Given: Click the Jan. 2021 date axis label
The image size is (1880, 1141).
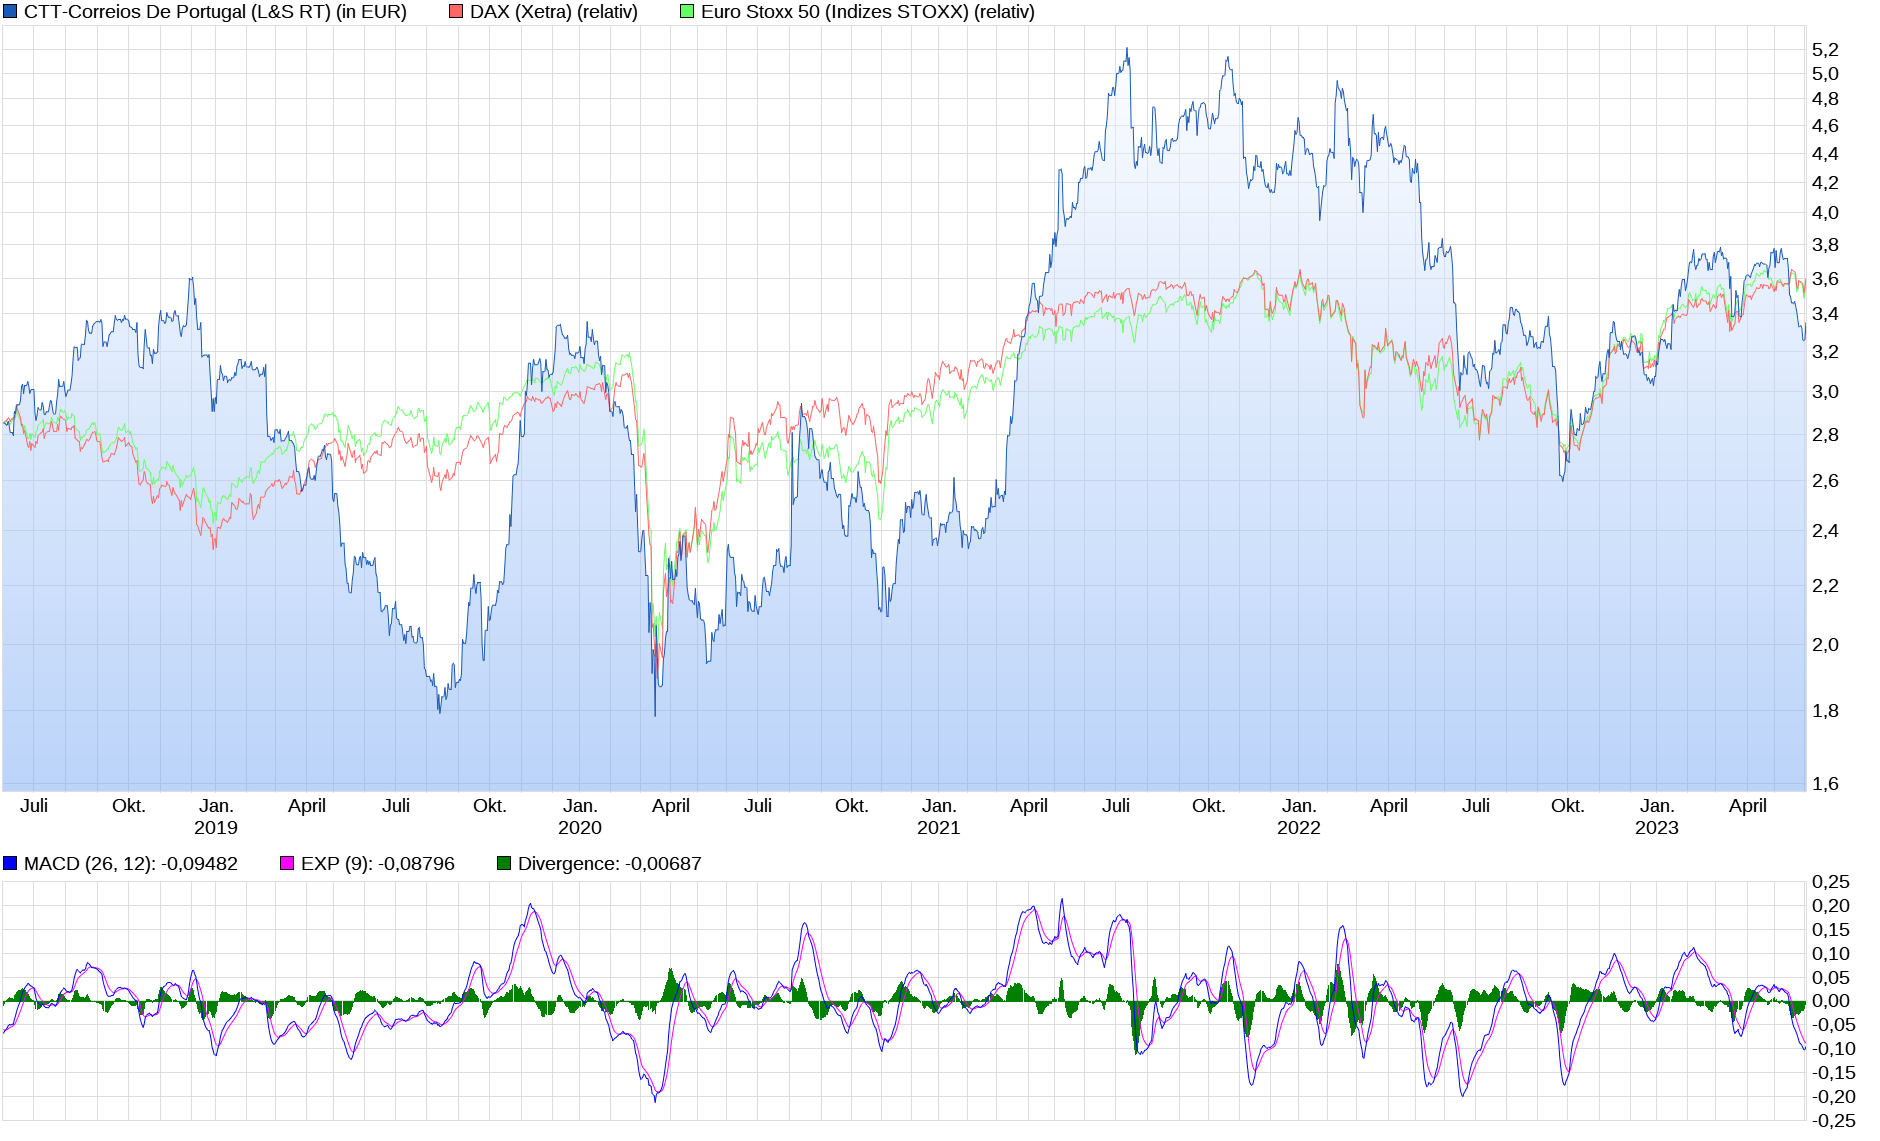Looking at the screenshot, I should (x=938, y=816).
